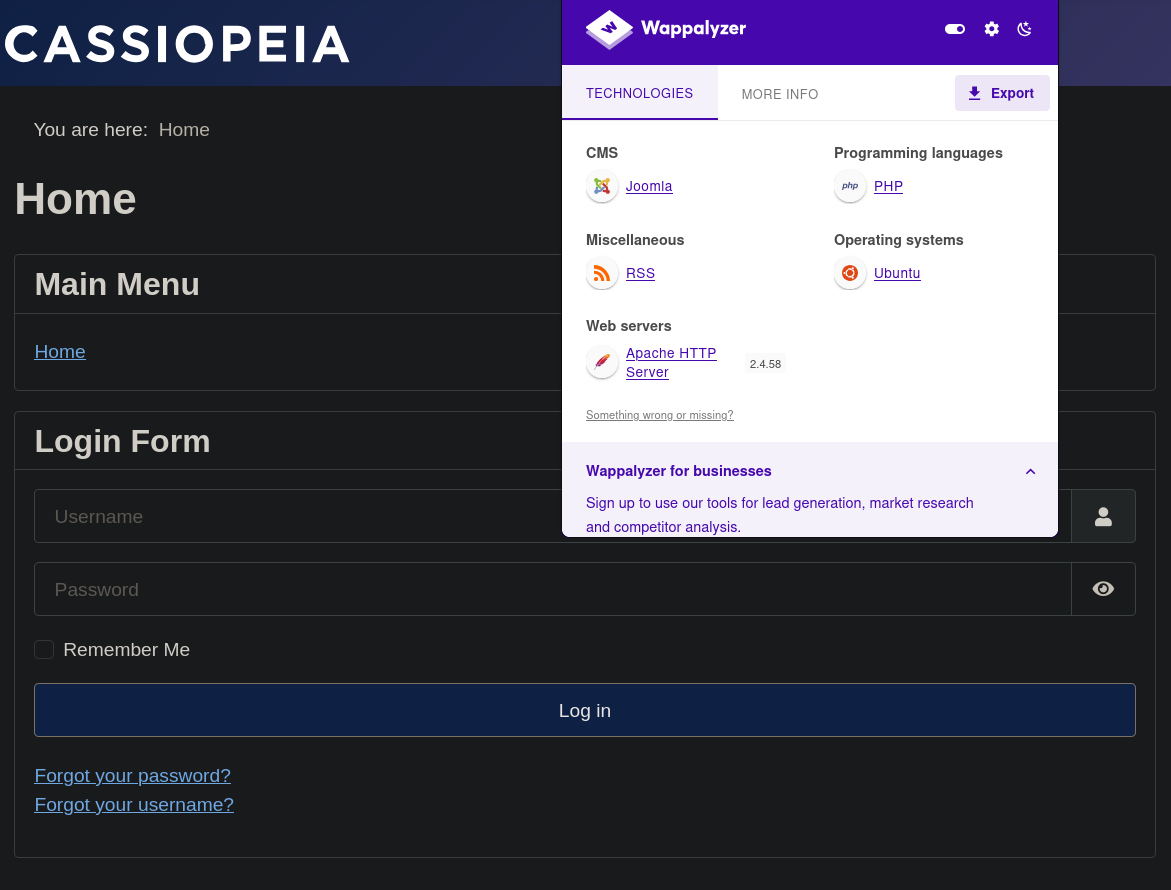Show password with the eye icon
The width and height of the screenshot is (1171, 890).
pyautogui.click(x=1103, y=589)
